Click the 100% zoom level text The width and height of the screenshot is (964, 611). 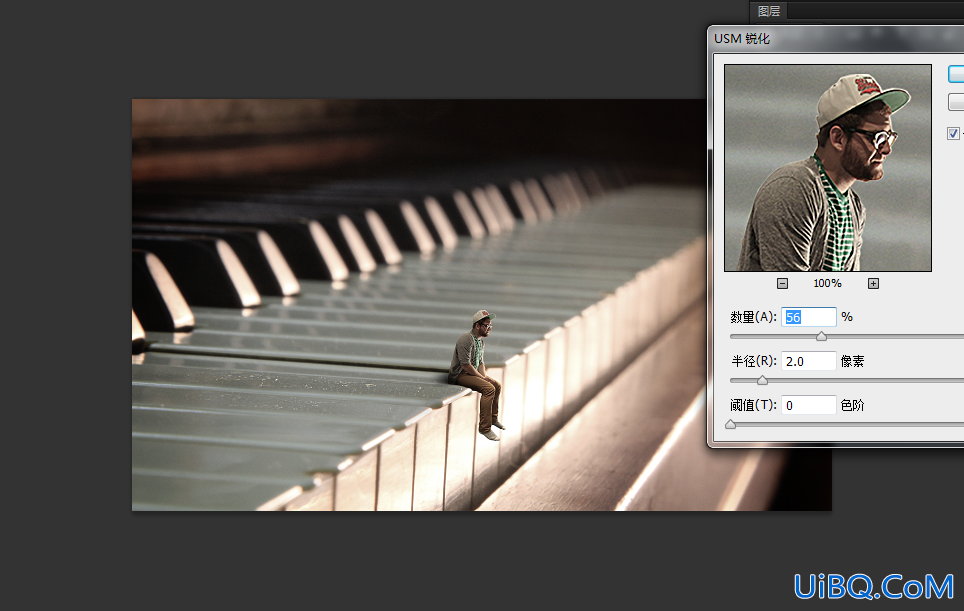coord(828,283)
